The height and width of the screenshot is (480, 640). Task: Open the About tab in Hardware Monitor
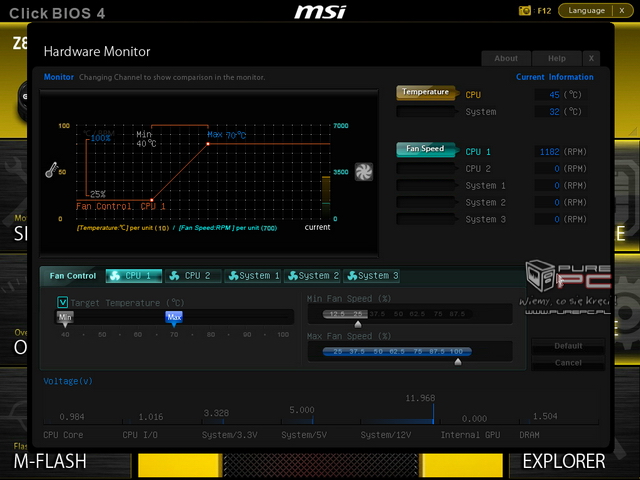[x=506, y=58]
